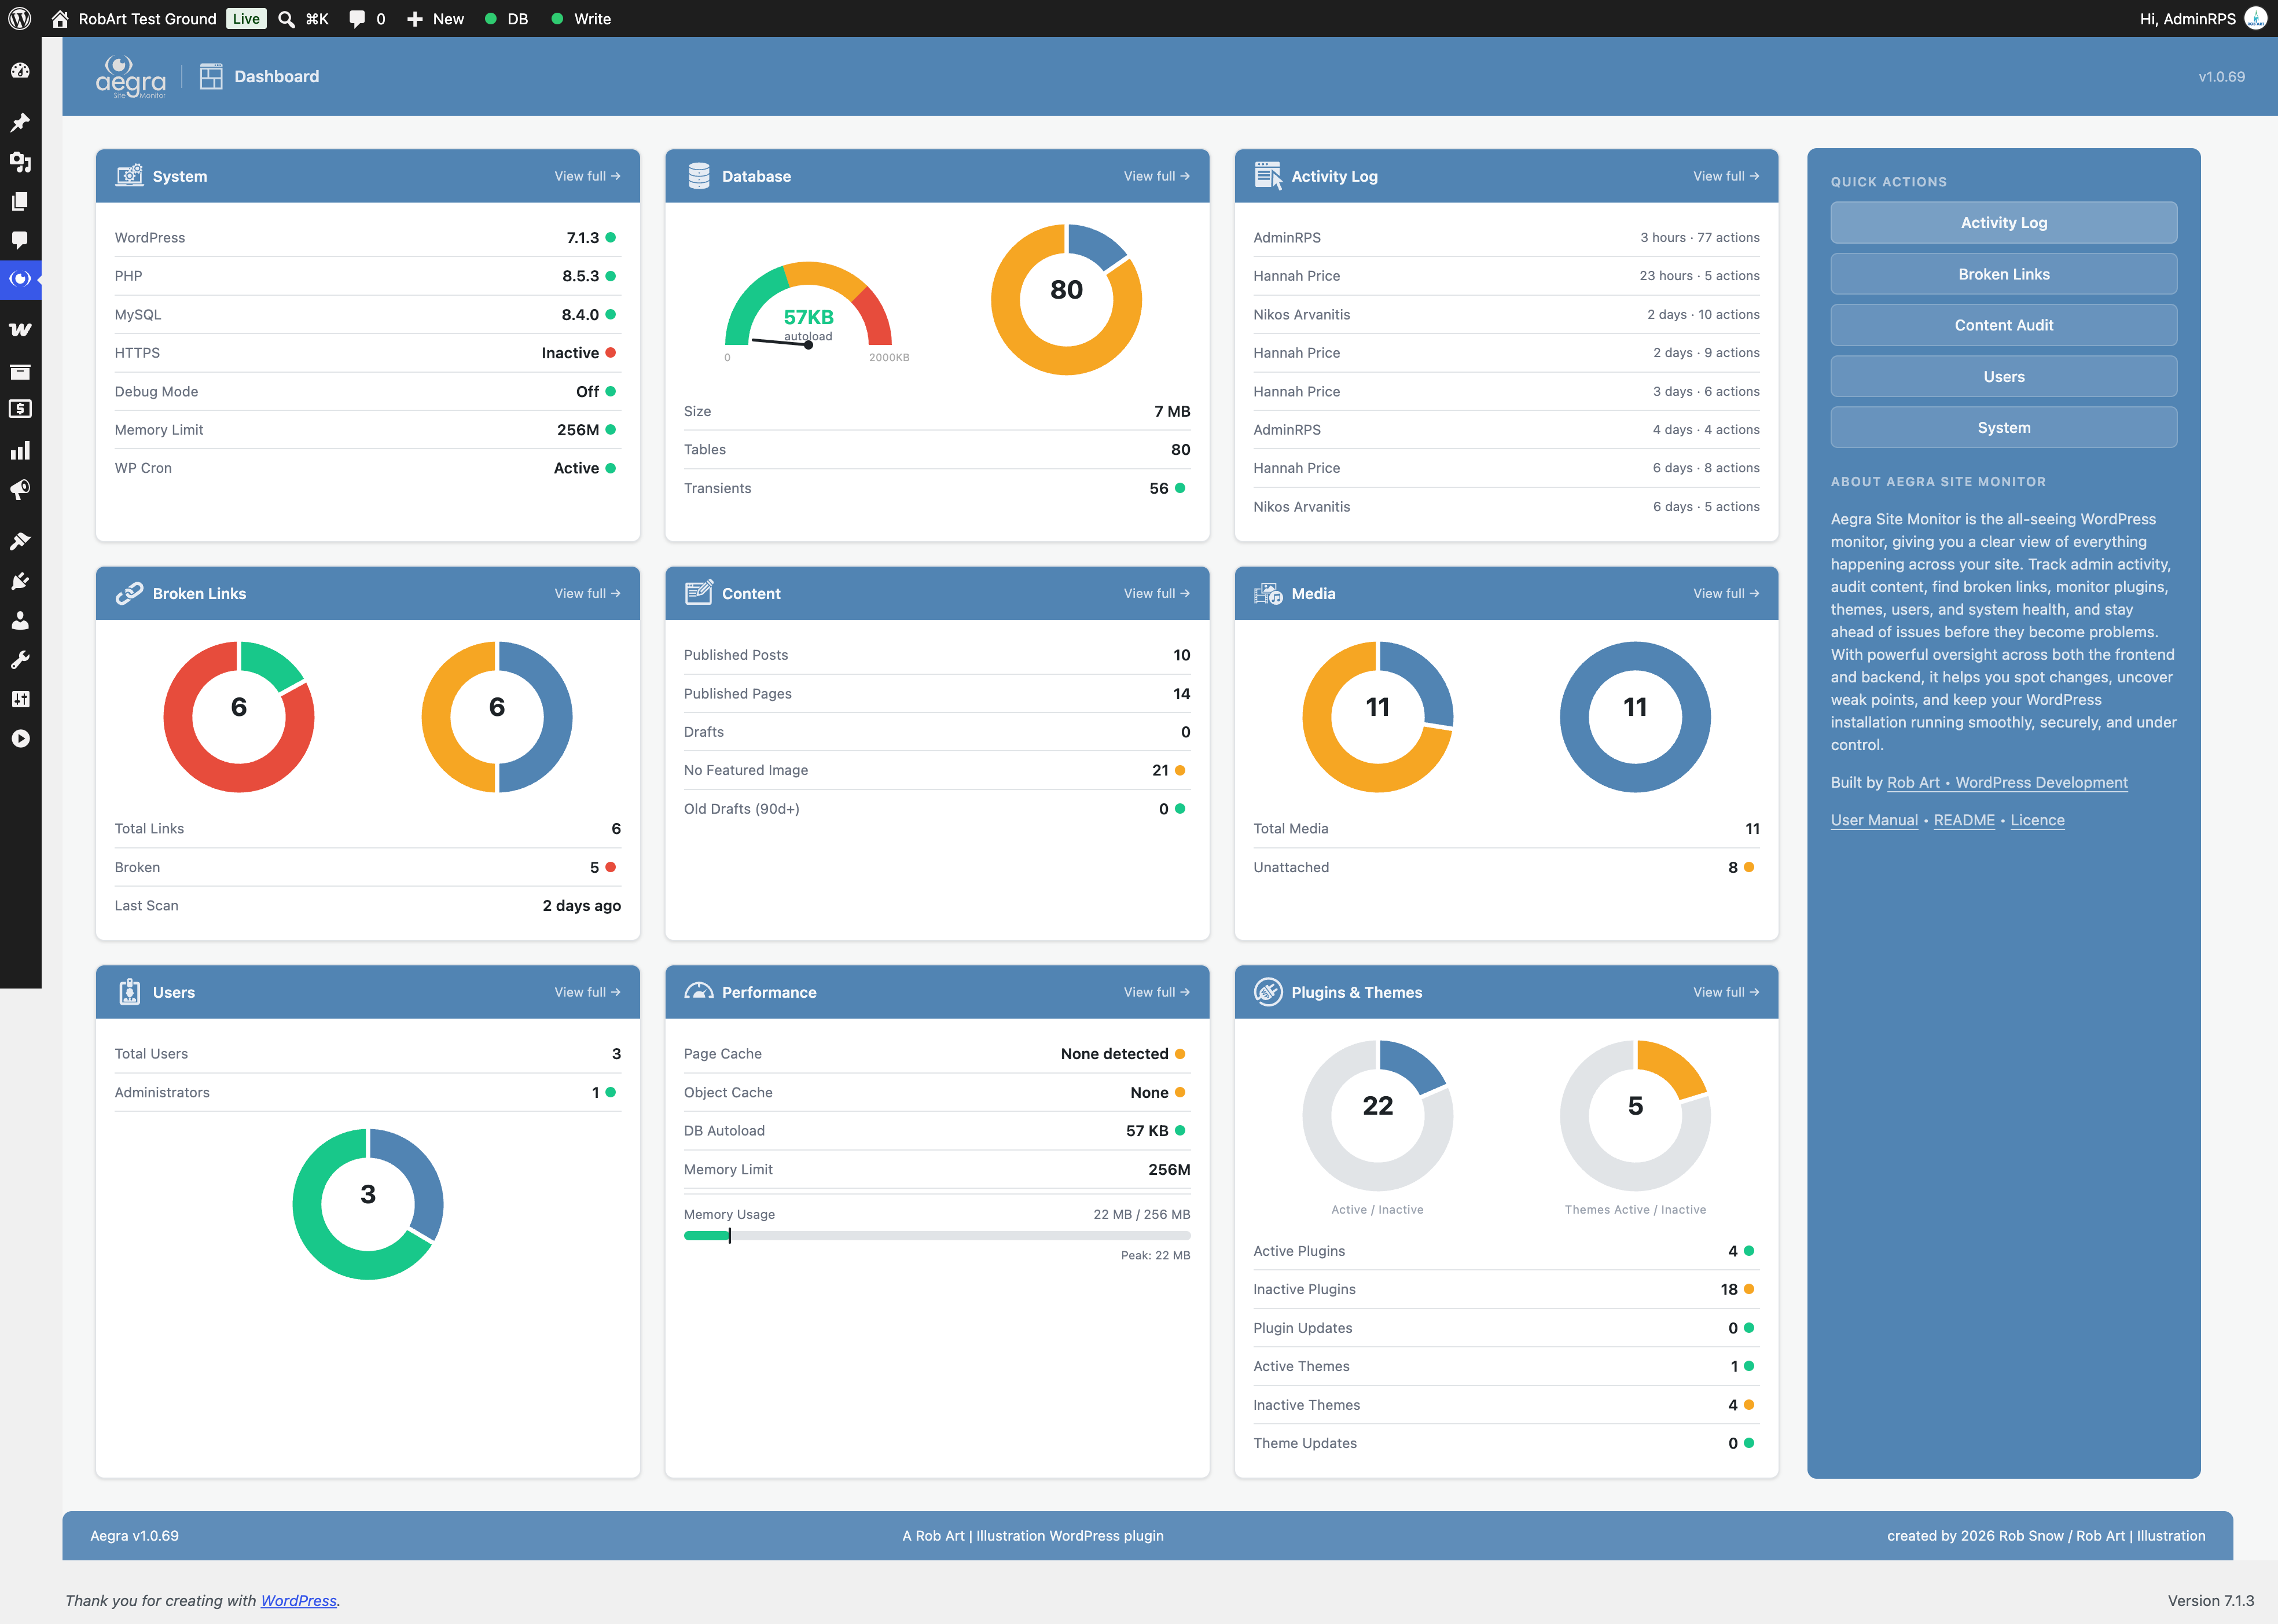Open the Tools wrench sidebar icon
This screenshot has width=2278, height=1624.
click(x=20, y=660)
